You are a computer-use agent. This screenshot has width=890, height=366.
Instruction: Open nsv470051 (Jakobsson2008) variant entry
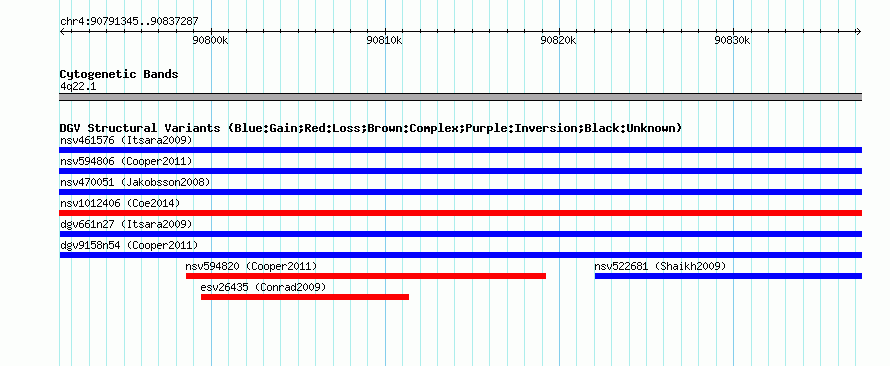pos(135,182)
